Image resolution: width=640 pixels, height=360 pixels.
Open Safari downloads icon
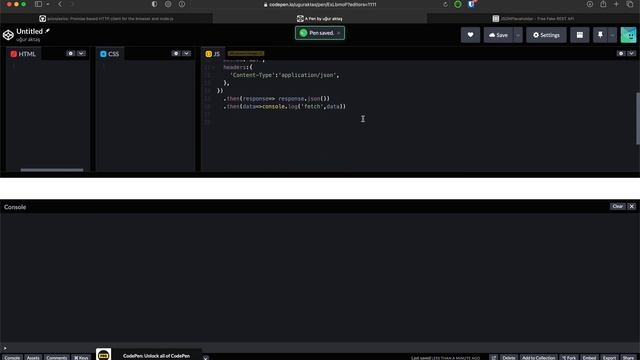click(589, 4)
